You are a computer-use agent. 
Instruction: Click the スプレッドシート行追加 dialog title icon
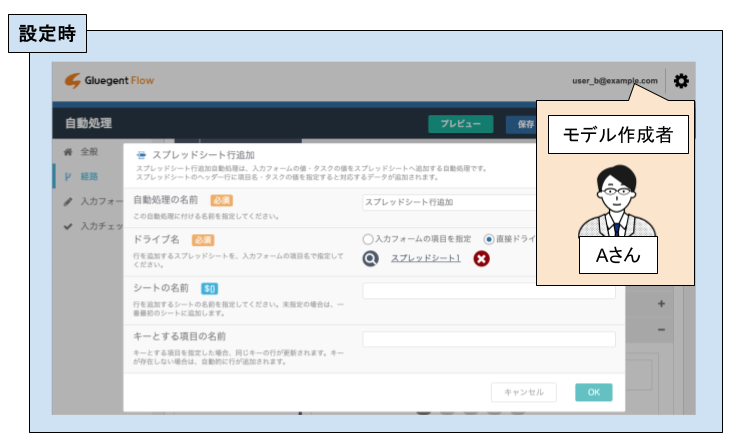click(x=141, y=155)
